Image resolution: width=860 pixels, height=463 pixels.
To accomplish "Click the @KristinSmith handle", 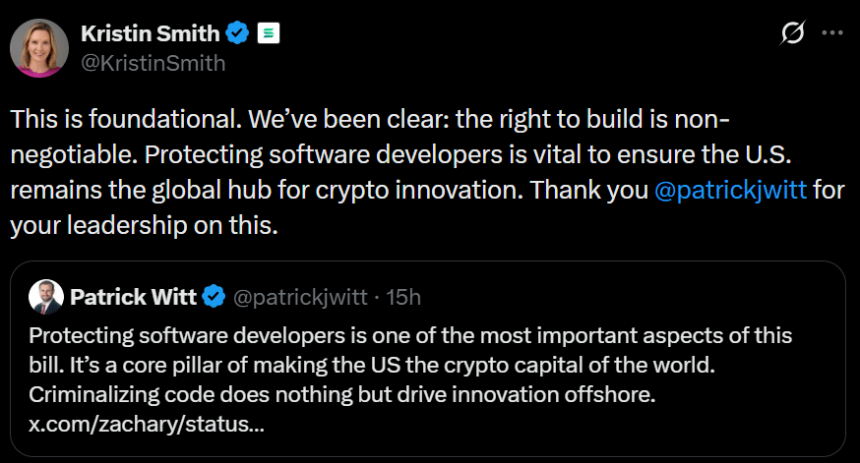I will point(152,63).
